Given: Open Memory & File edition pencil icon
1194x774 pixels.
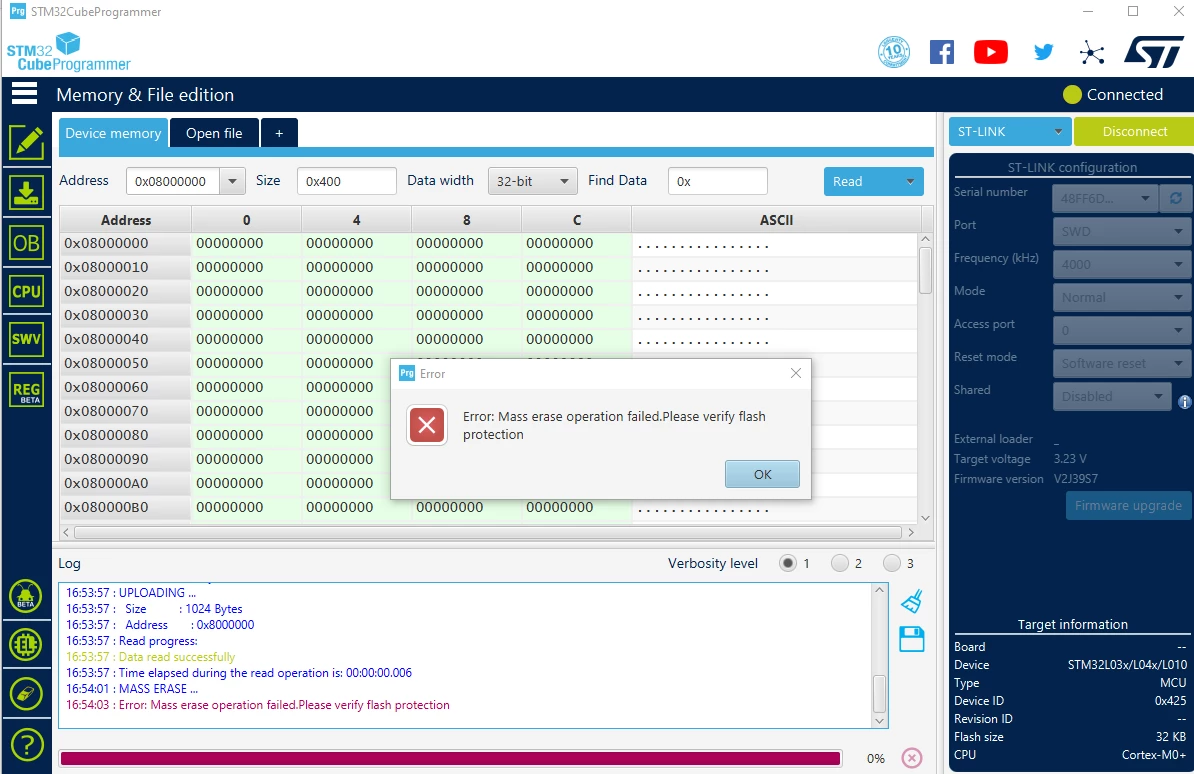Looking at the screenshot, I should click(x=27, y=142).
